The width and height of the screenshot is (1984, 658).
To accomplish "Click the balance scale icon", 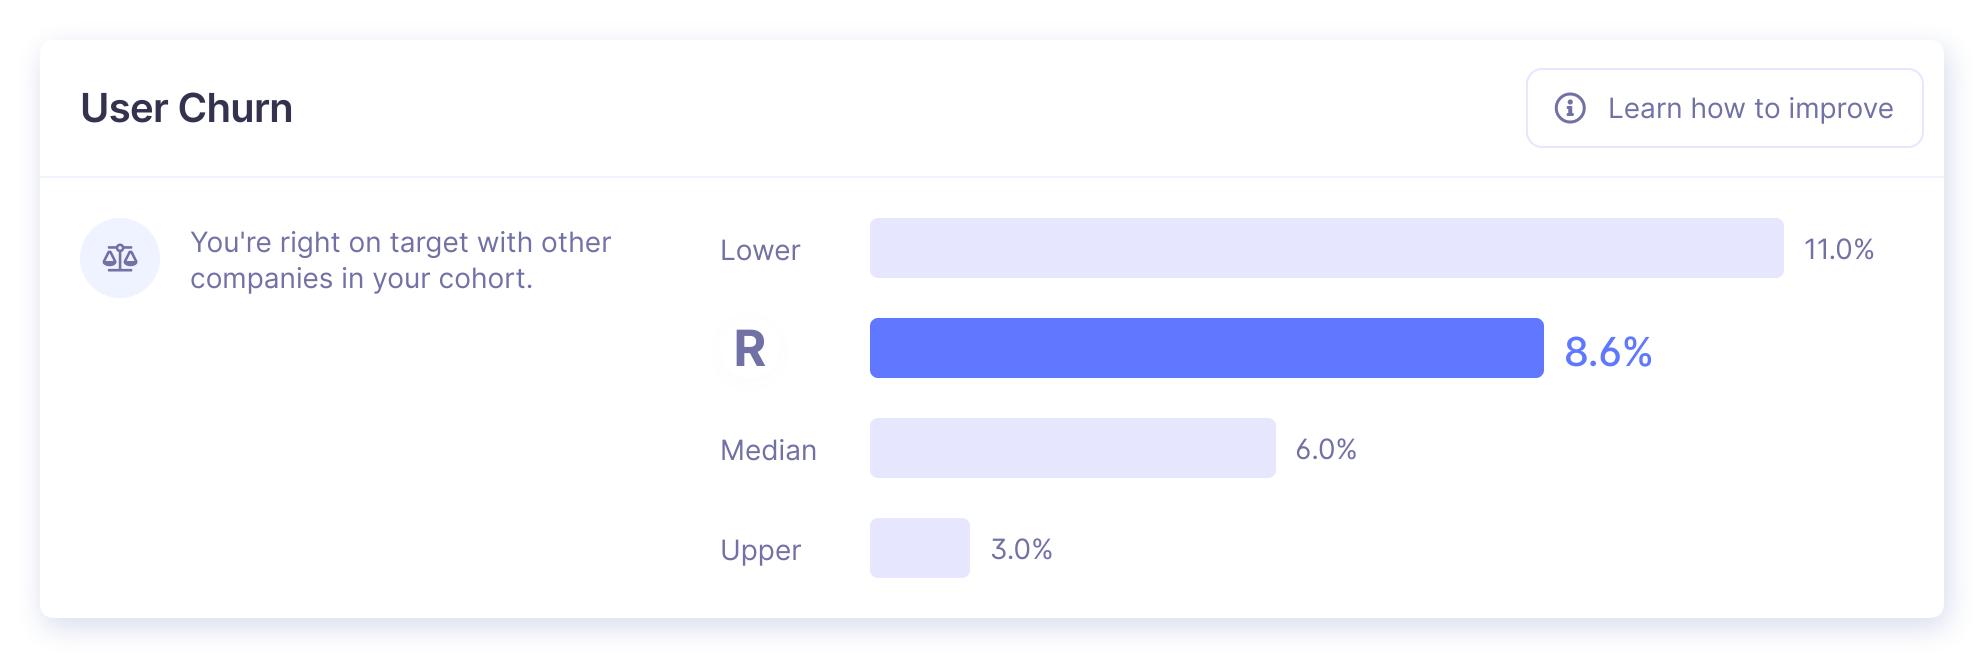I will (x=120, y=258).
